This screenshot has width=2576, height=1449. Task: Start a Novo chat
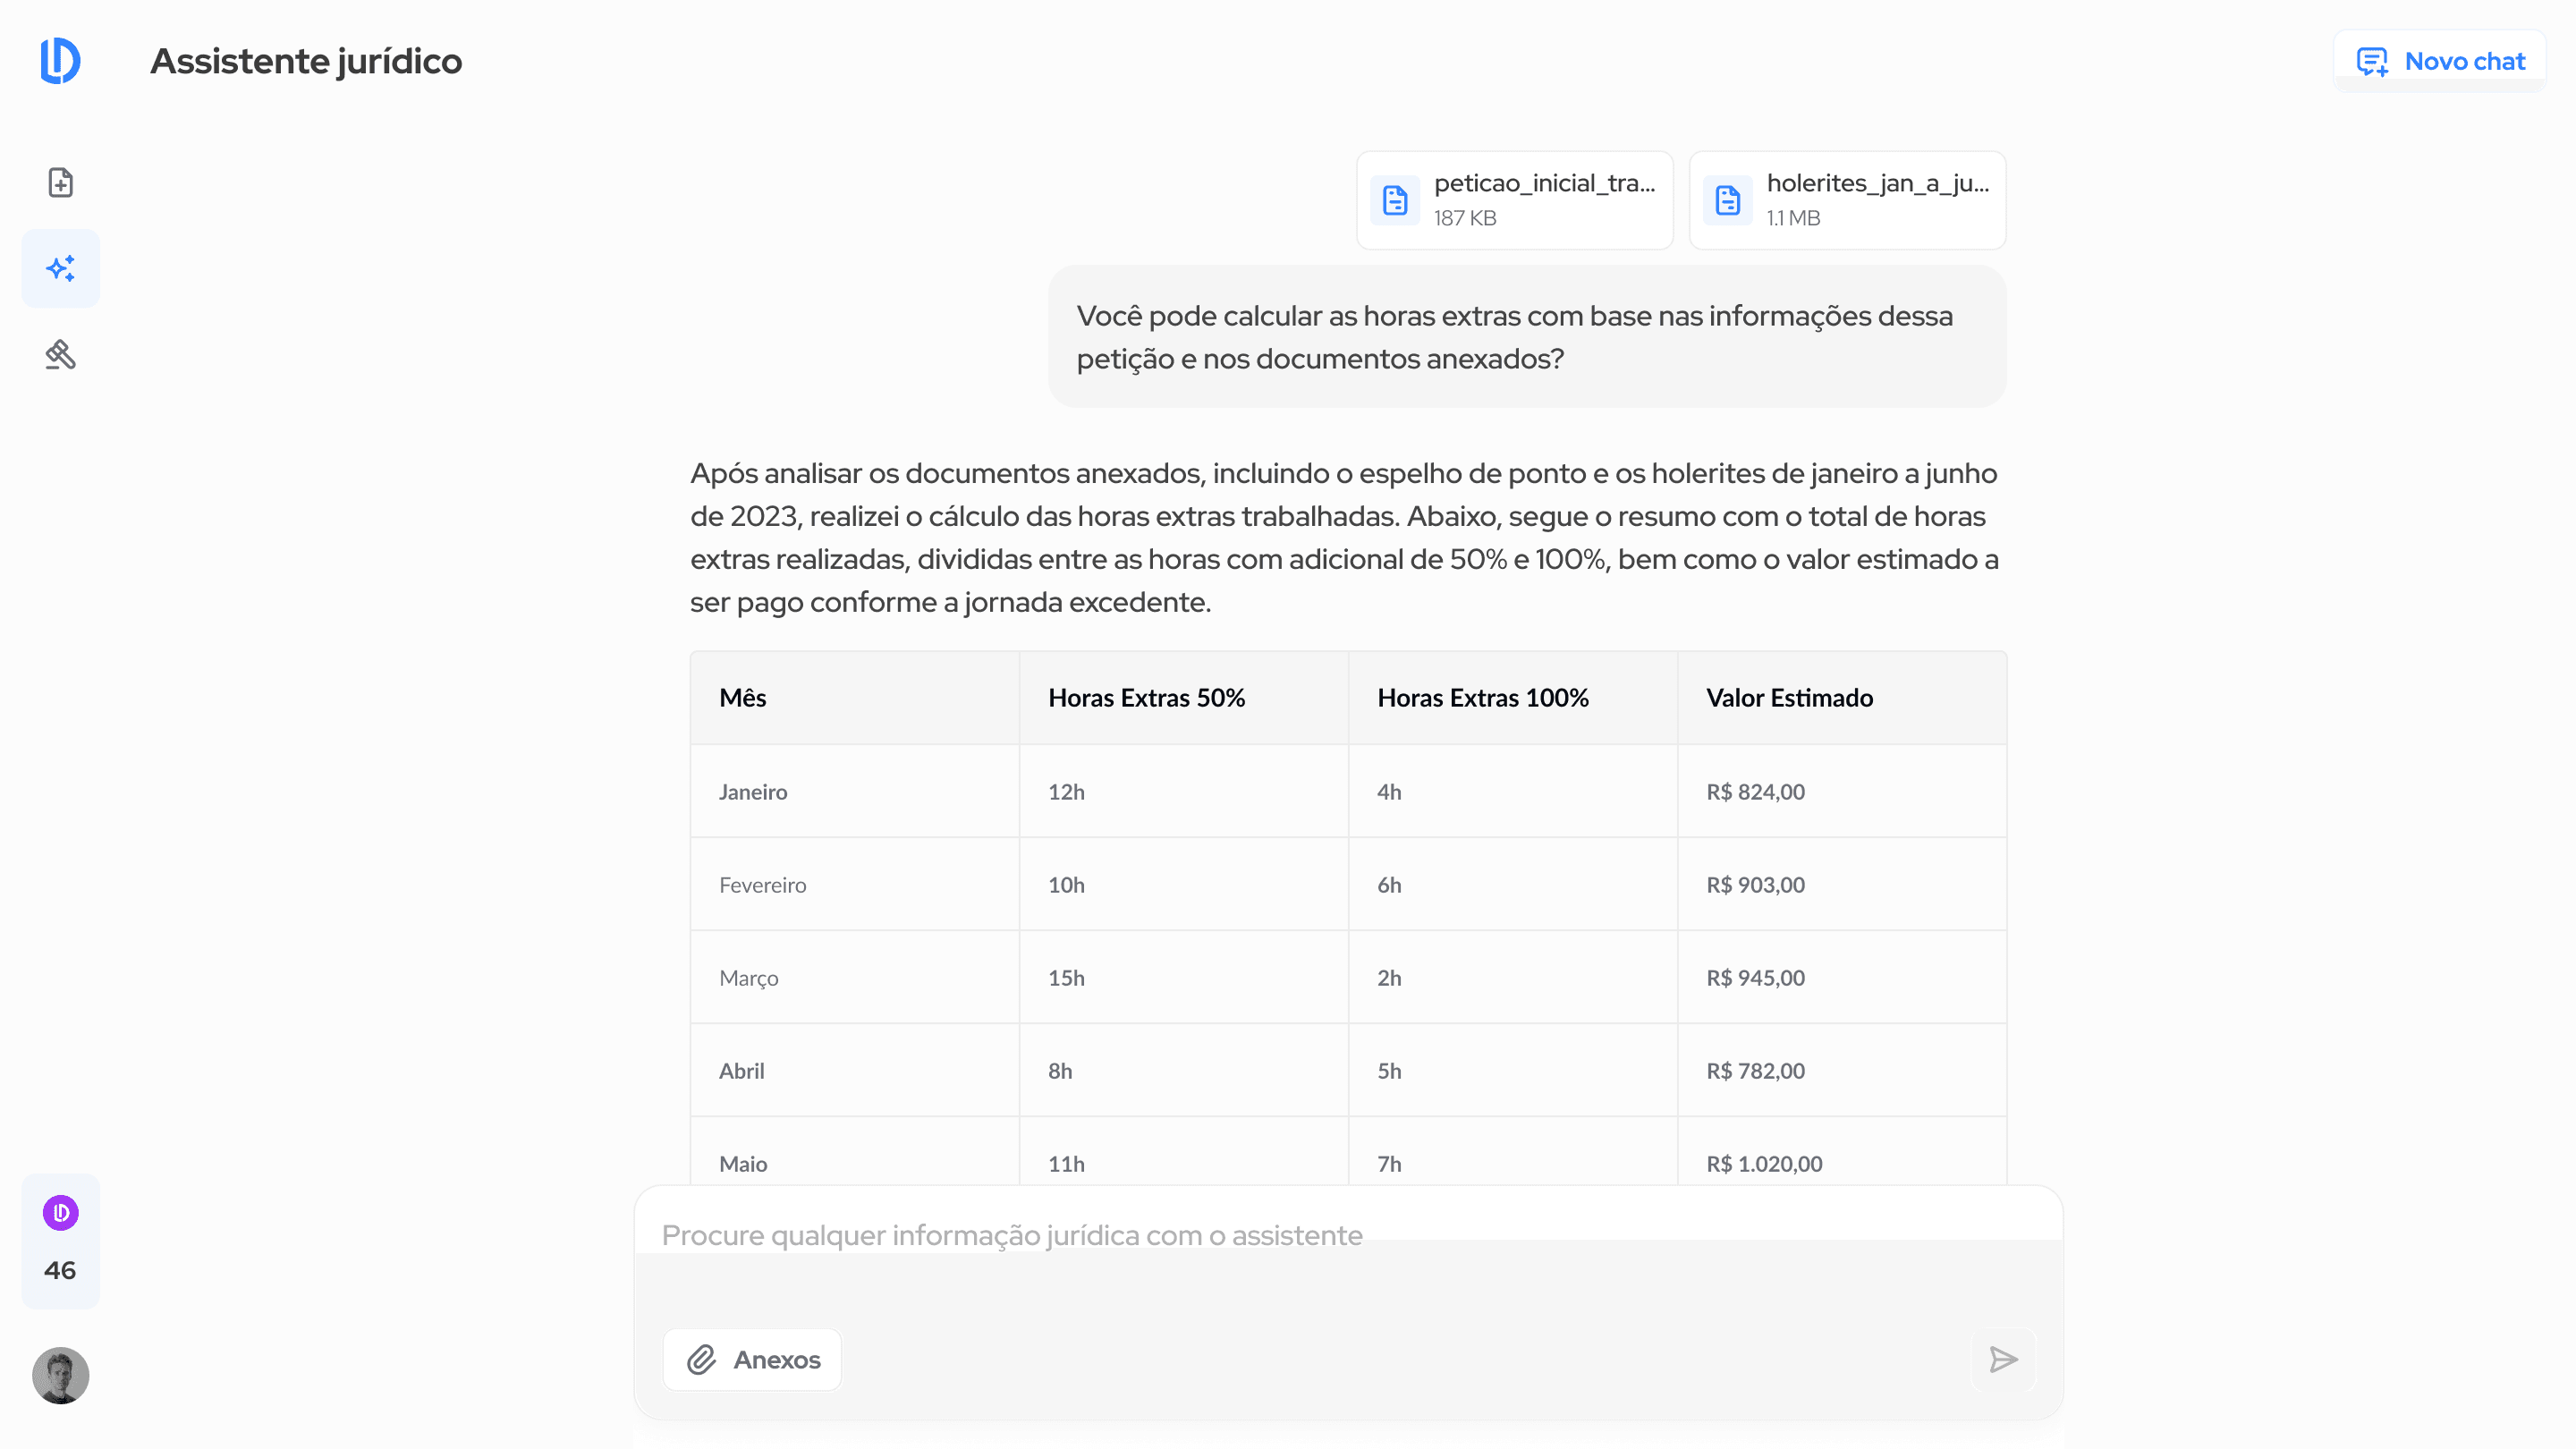pos(2440,61)
